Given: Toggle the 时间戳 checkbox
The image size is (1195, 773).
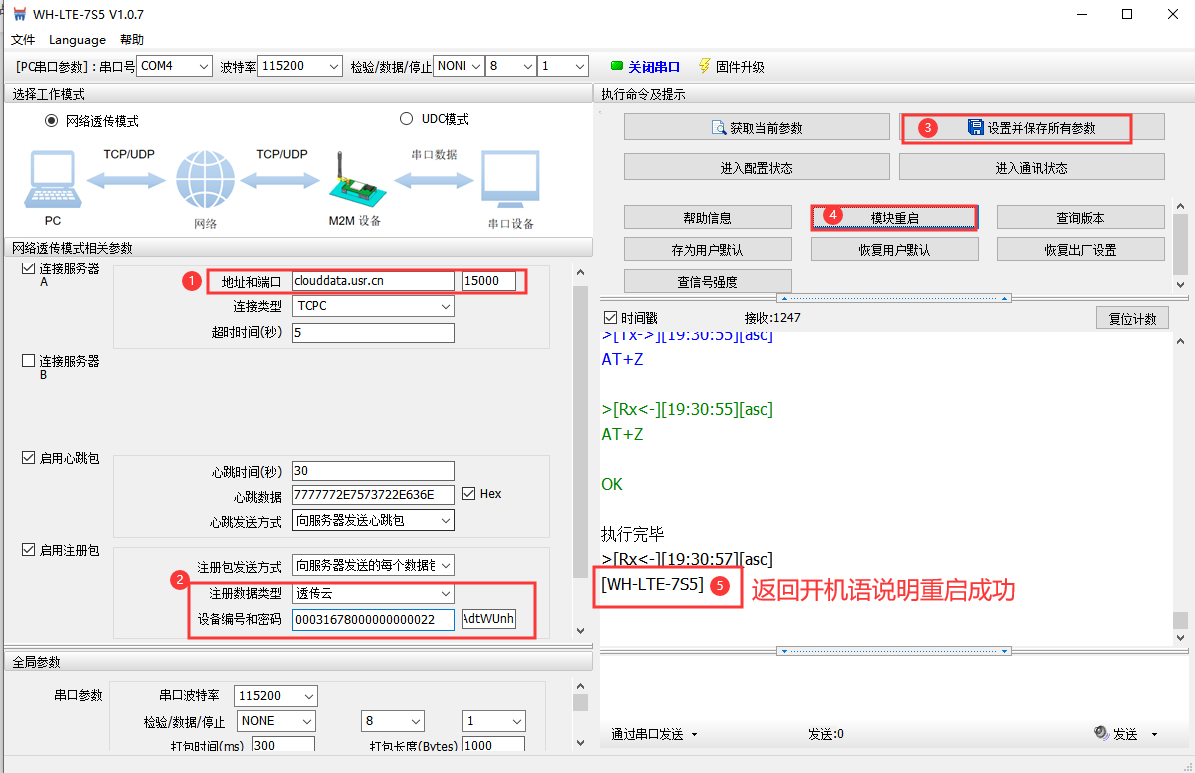Looking at the screenshot, I should [x=610, y=318].
